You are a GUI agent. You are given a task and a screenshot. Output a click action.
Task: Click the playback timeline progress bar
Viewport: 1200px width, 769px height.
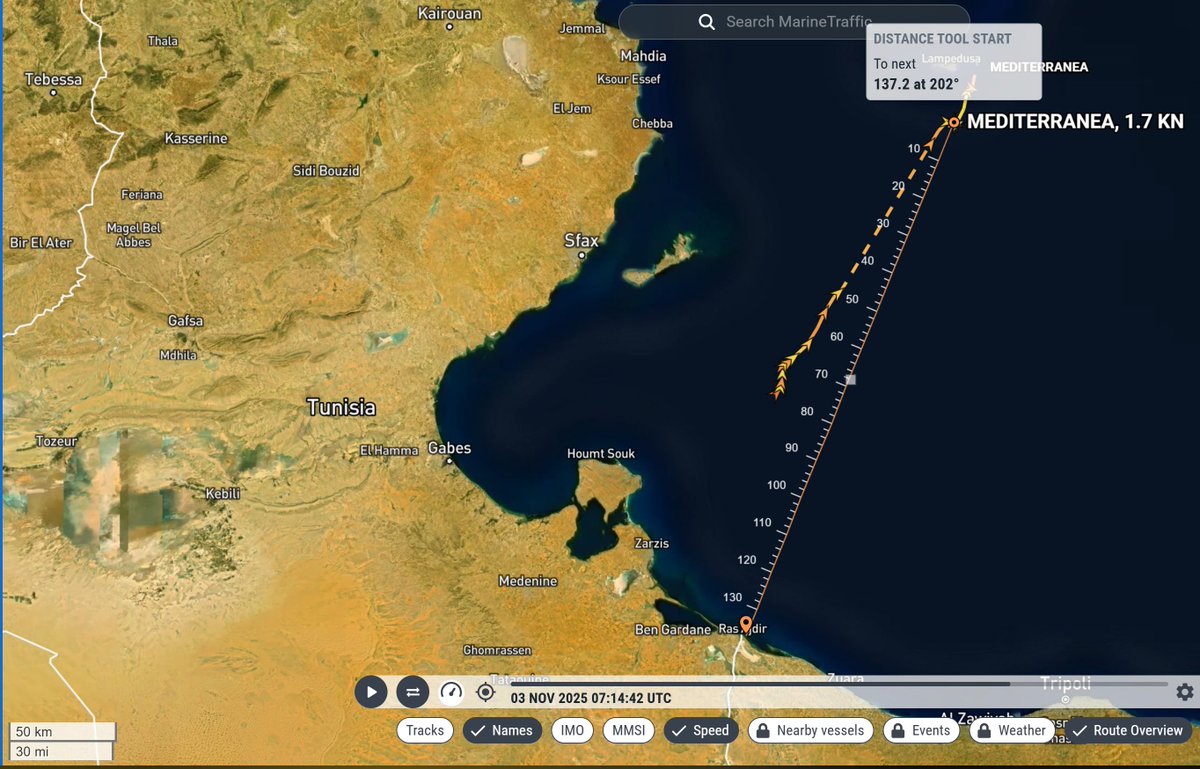click(x=837, y=684)
